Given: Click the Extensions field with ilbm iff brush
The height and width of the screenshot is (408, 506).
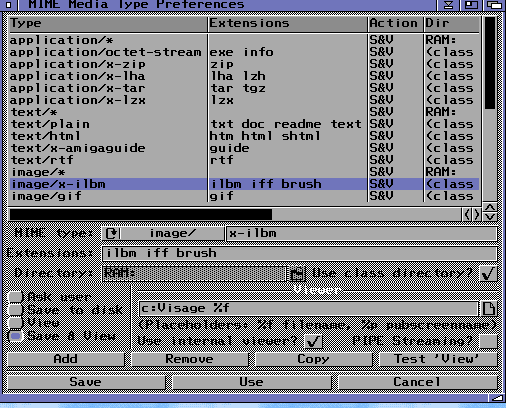Looking at the screenshot, I should pos(299,253).
